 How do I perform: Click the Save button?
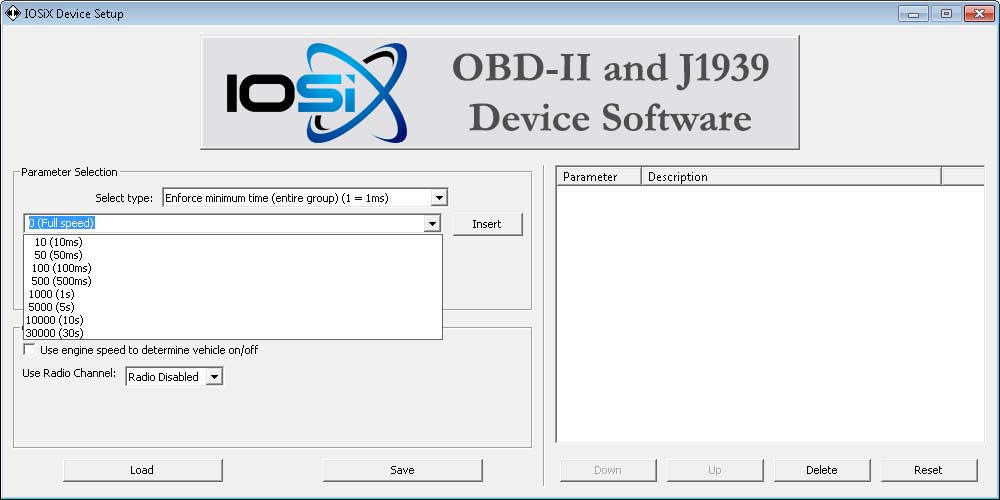coord(402,470)
